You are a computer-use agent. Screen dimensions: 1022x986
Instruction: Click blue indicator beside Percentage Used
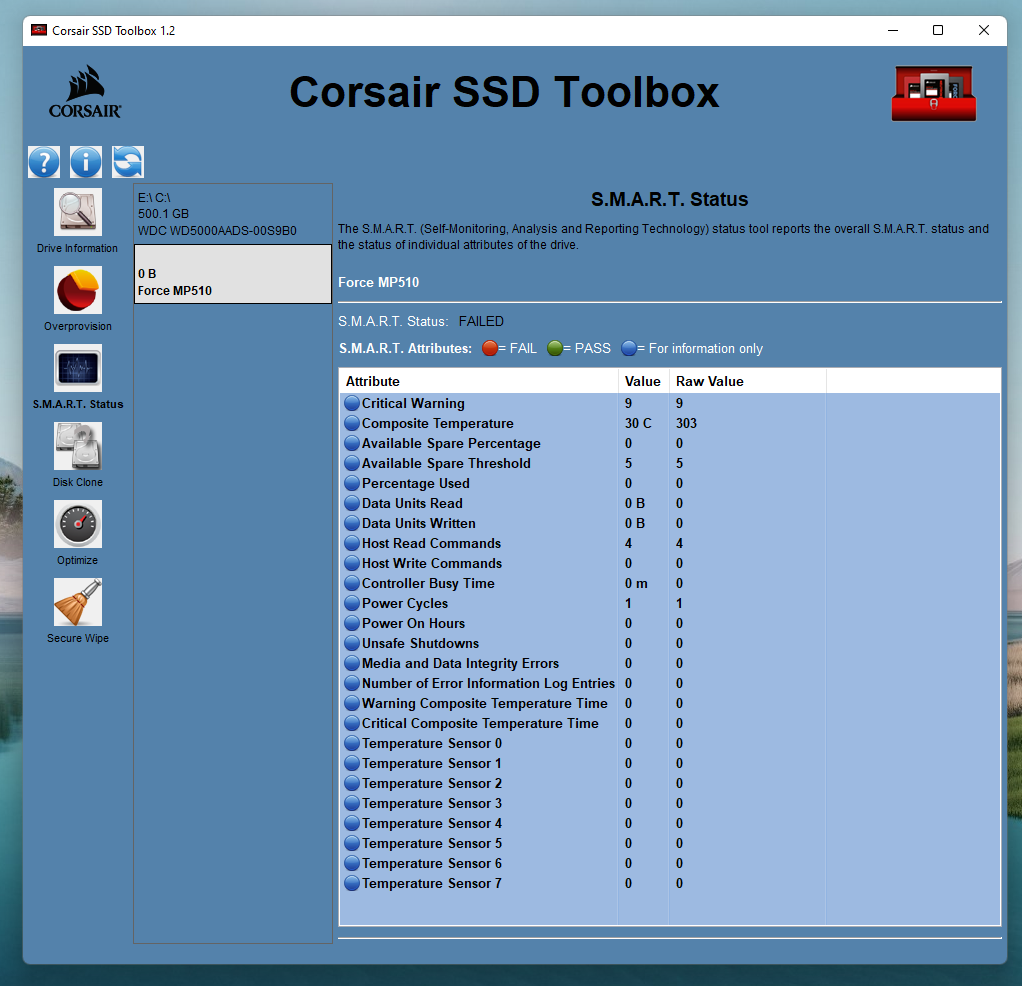click(352, 484)
